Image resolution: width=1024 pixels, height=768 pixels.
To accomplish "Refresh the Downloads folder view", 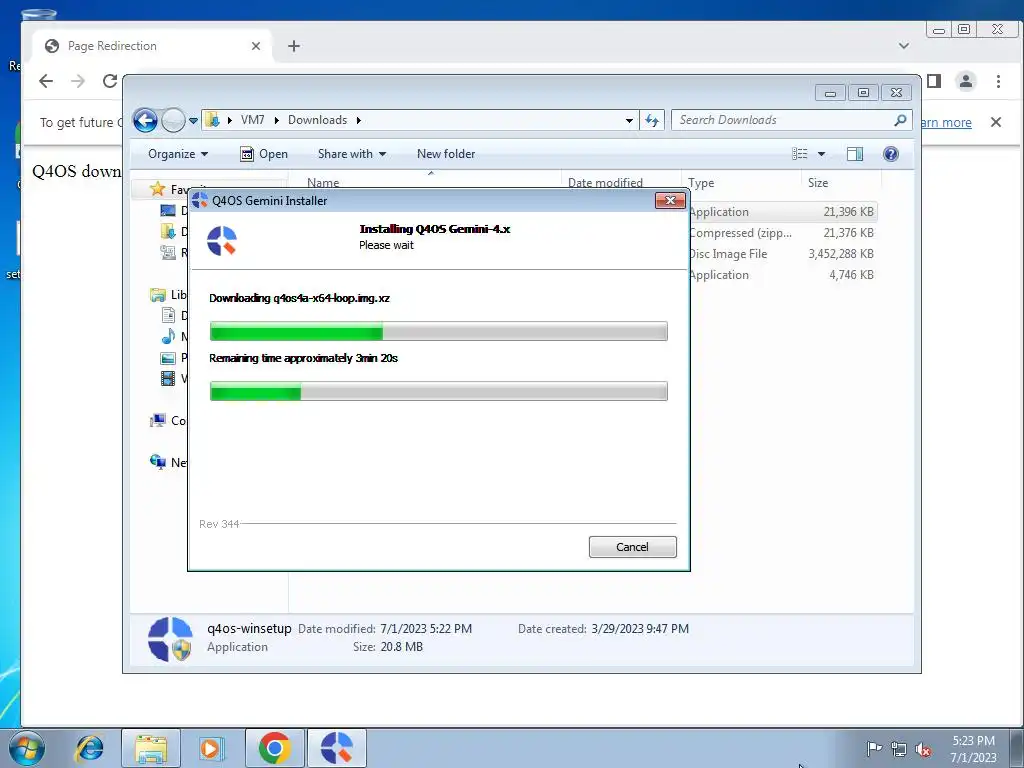I will tap(652, 120).
